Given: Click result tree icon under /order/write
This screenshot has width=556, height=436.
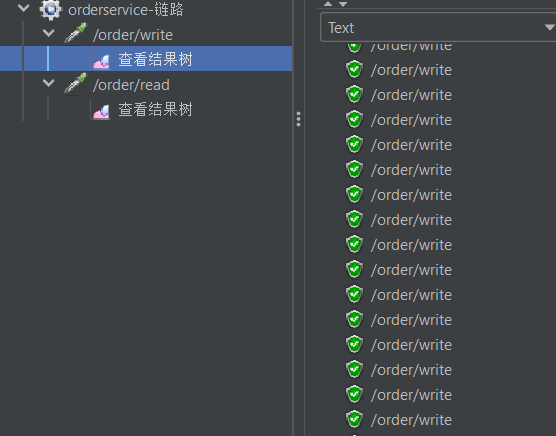Looking at the screenshot, I should click(x=101, y=61).
